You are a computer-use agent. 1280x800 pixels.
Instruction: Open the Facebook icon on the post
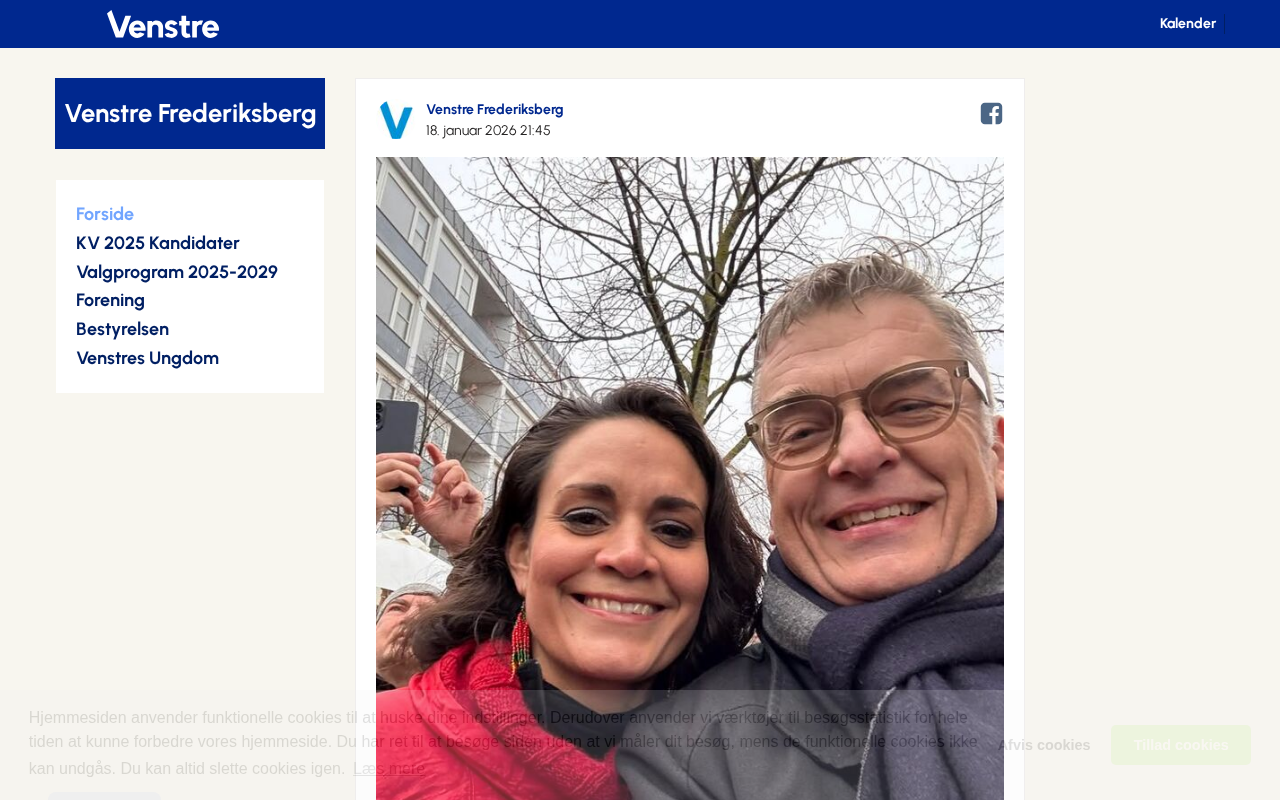(x=991, y=114)
